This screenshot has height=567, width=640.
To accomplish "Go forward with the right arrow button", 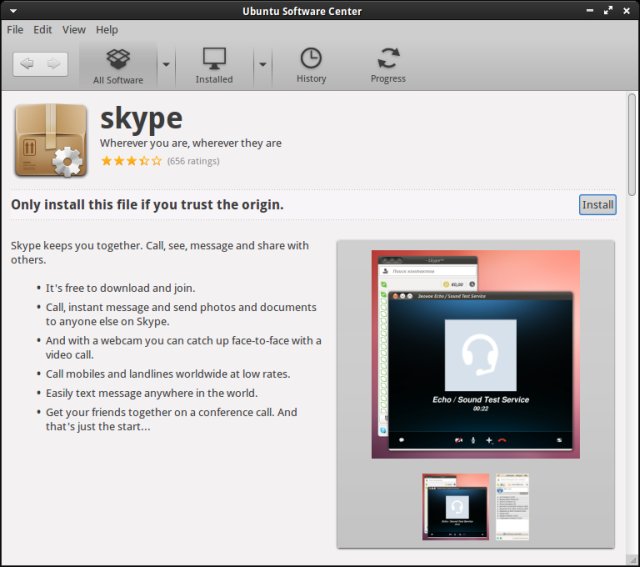I will [53, 64].
